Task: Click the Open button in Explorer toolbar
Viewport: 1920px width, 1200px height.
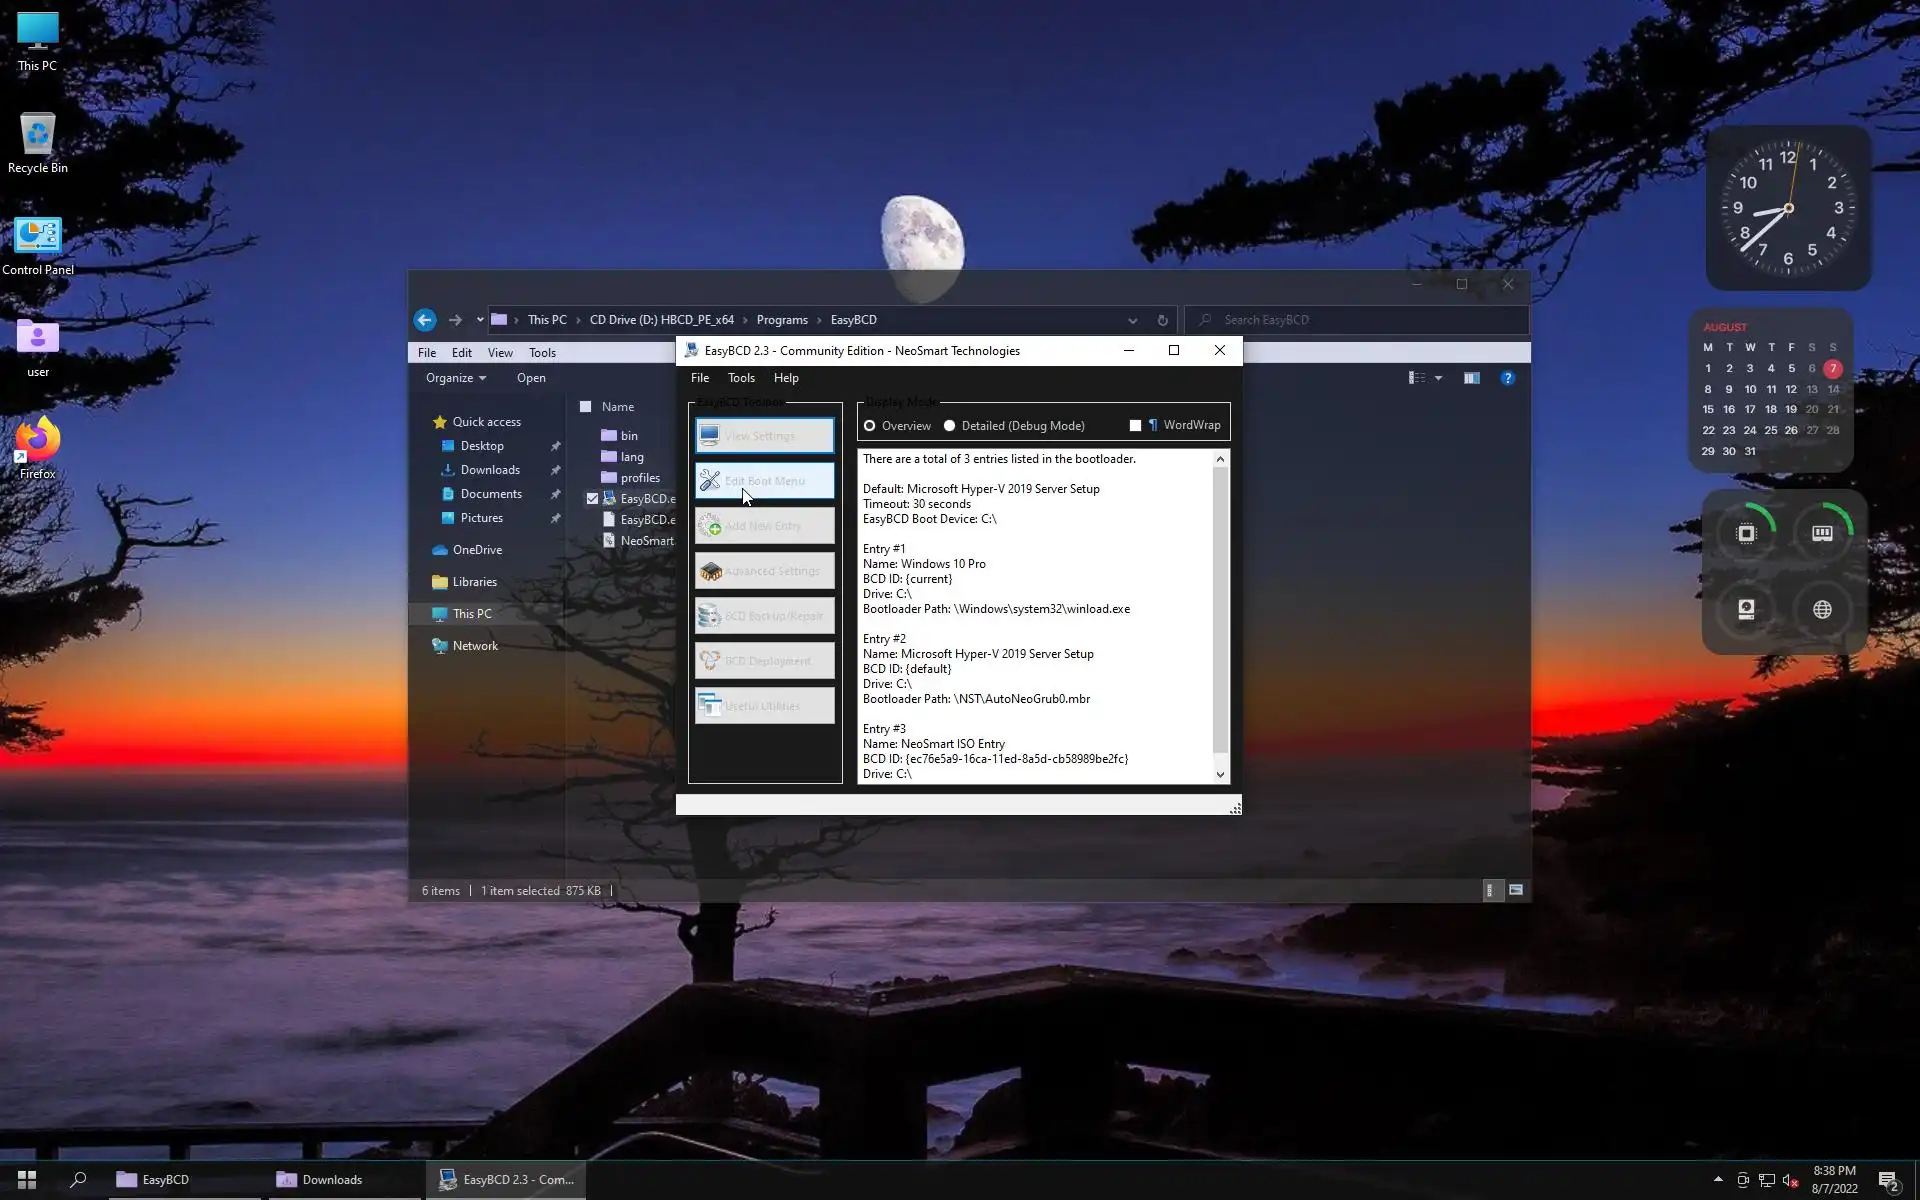Action: click(531, 378)
